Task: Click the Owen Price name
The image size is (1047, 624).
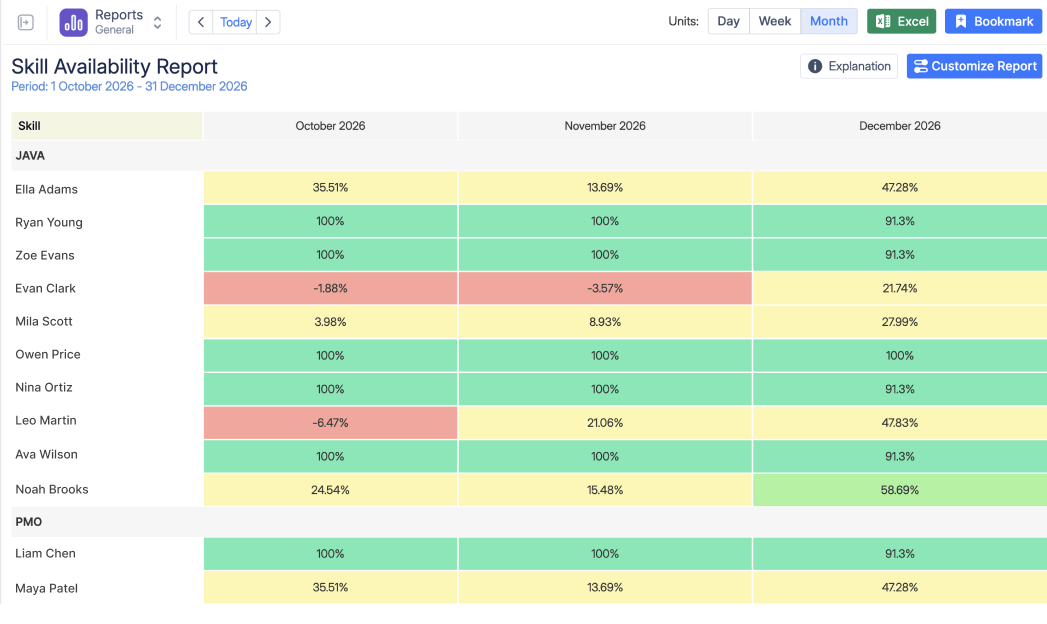Action: [47, 354]
